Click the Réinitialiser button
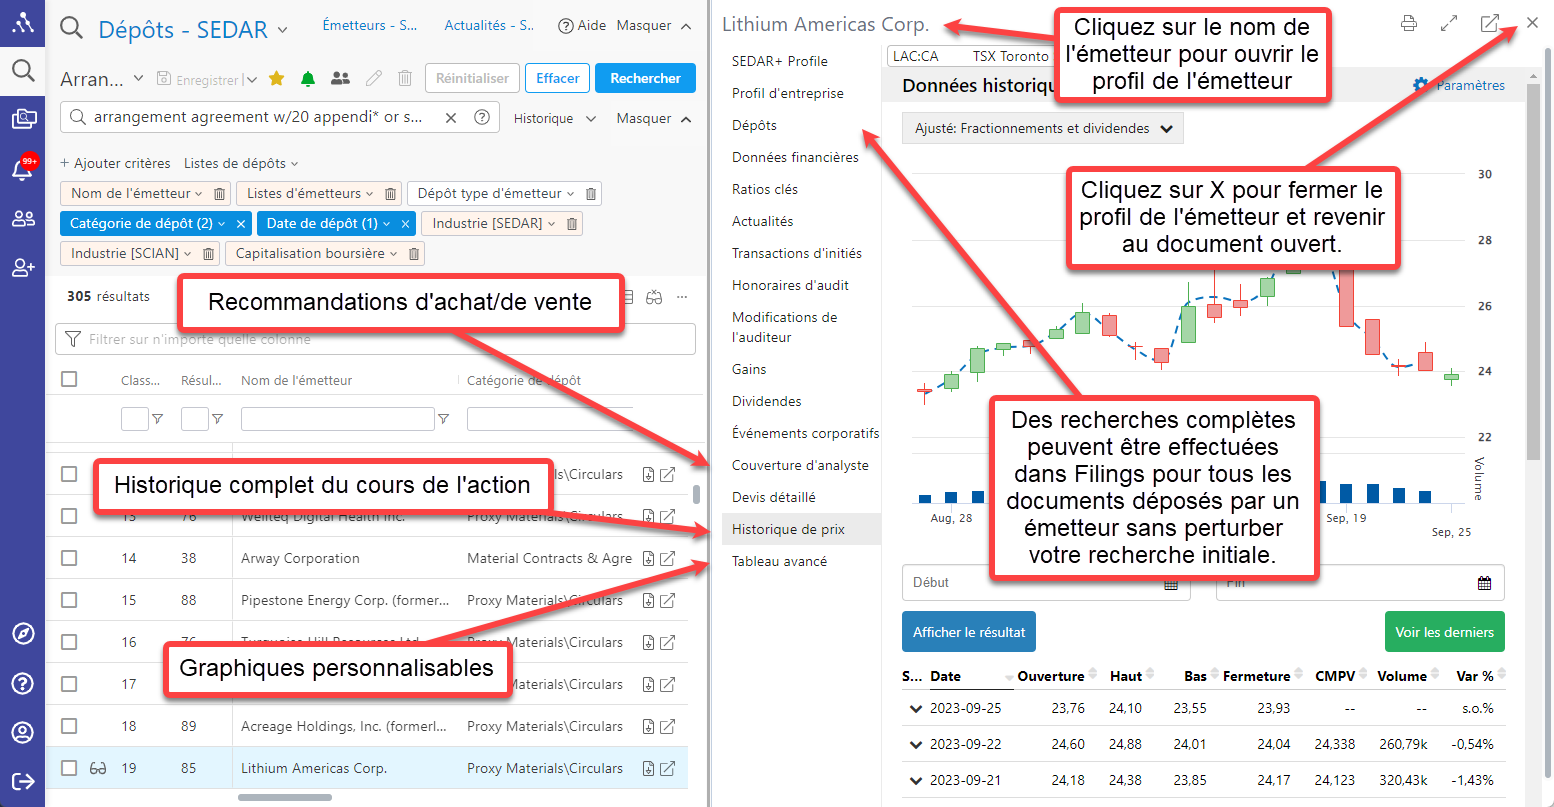The image size is (1554, 807). [472, 78]
